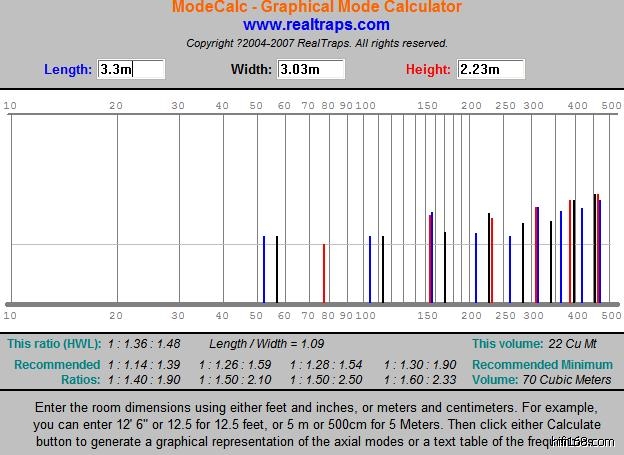Click the 100 label on top axis

click(x=365, y=105)
